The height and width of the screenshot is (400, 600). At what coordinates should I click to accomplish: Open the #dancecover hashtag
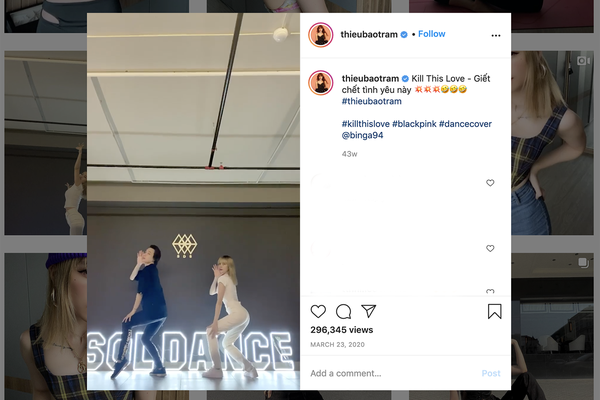(465, 124)
